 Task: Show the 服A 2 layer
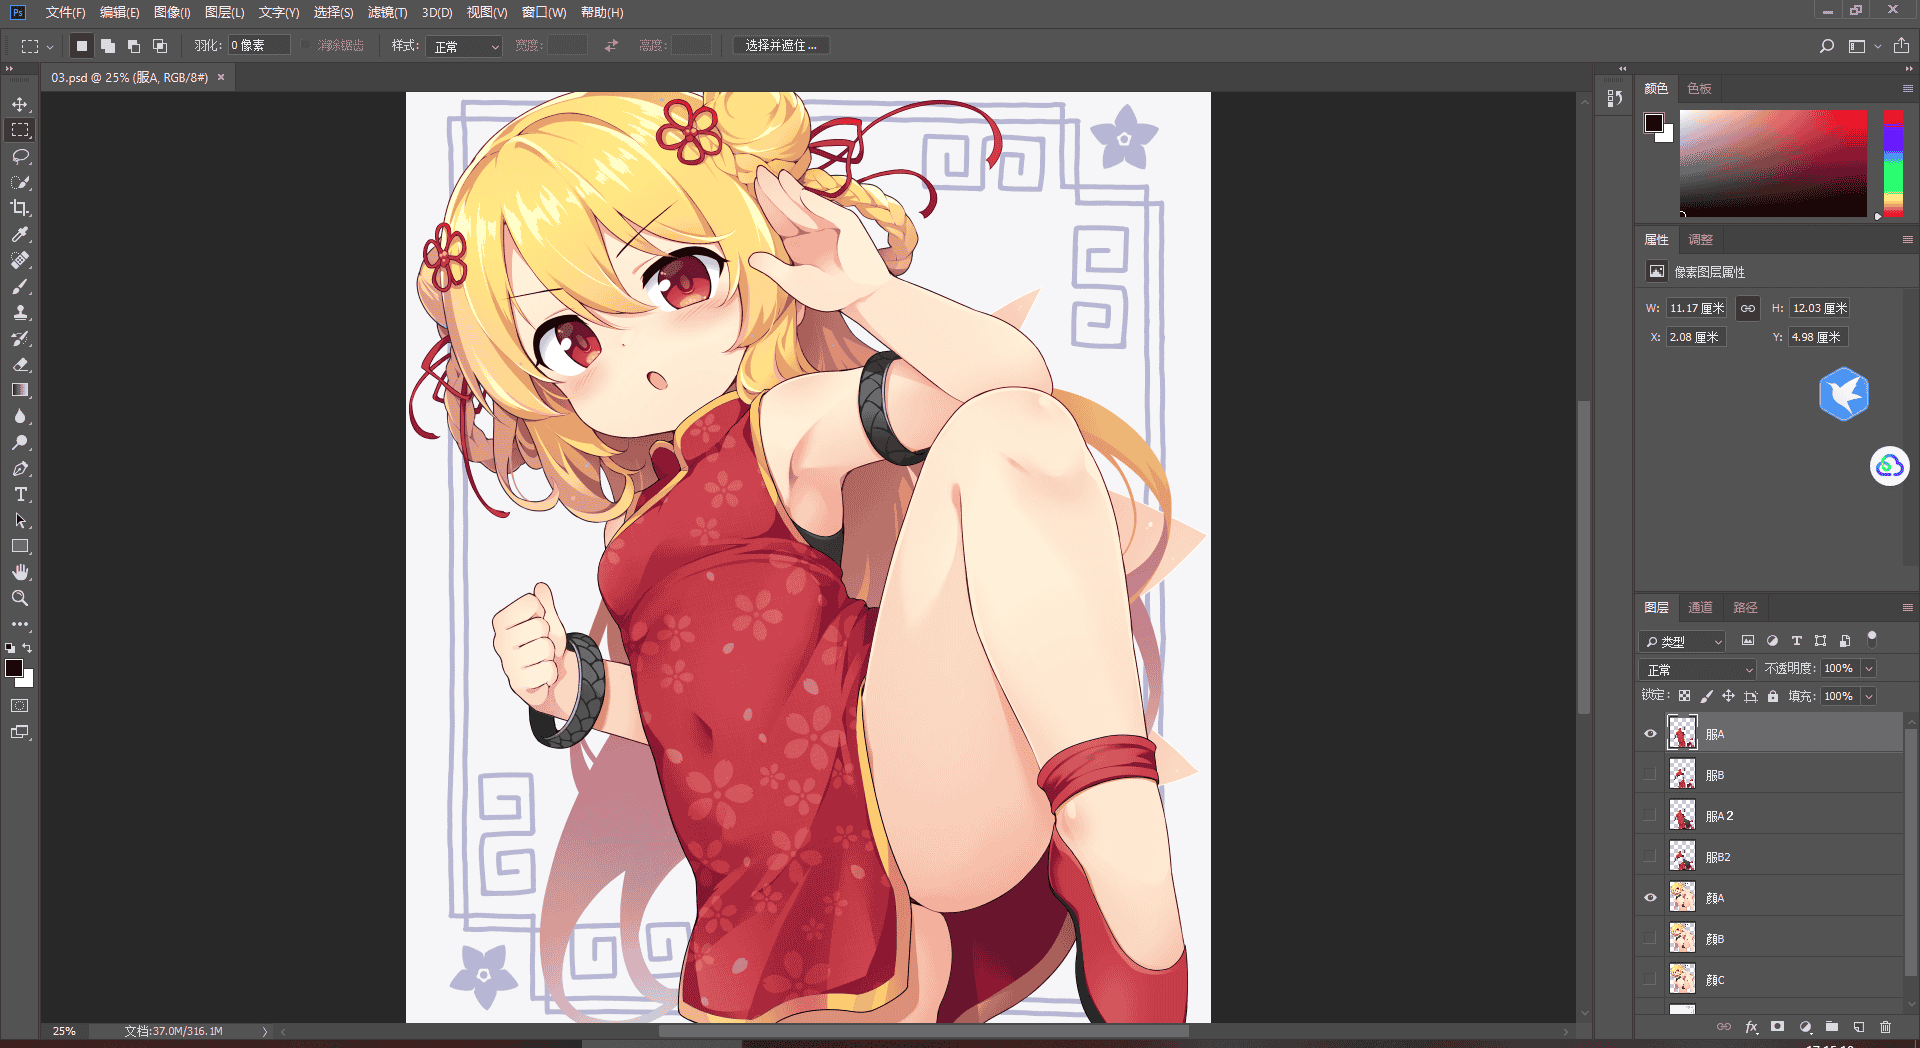click(1650, 816)
